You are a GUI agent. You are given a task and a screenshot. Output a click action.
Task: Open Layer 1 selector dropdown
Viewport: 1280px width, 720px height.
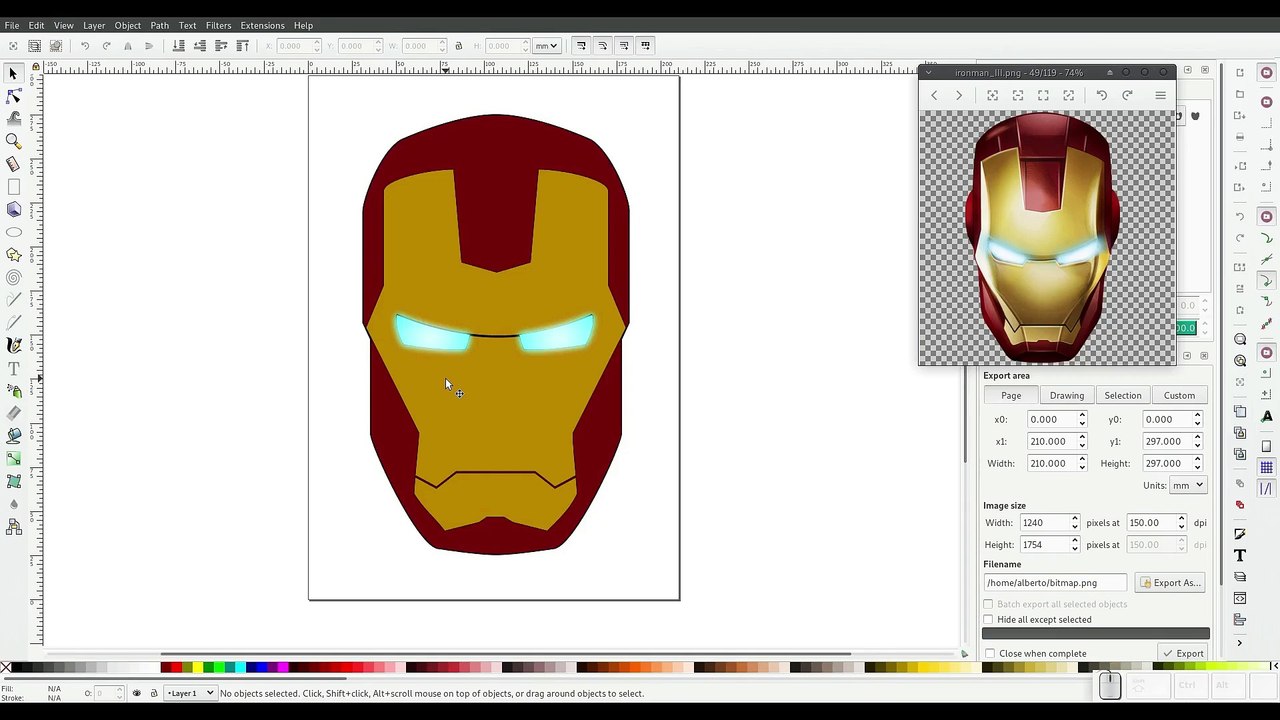pos(190,693)
